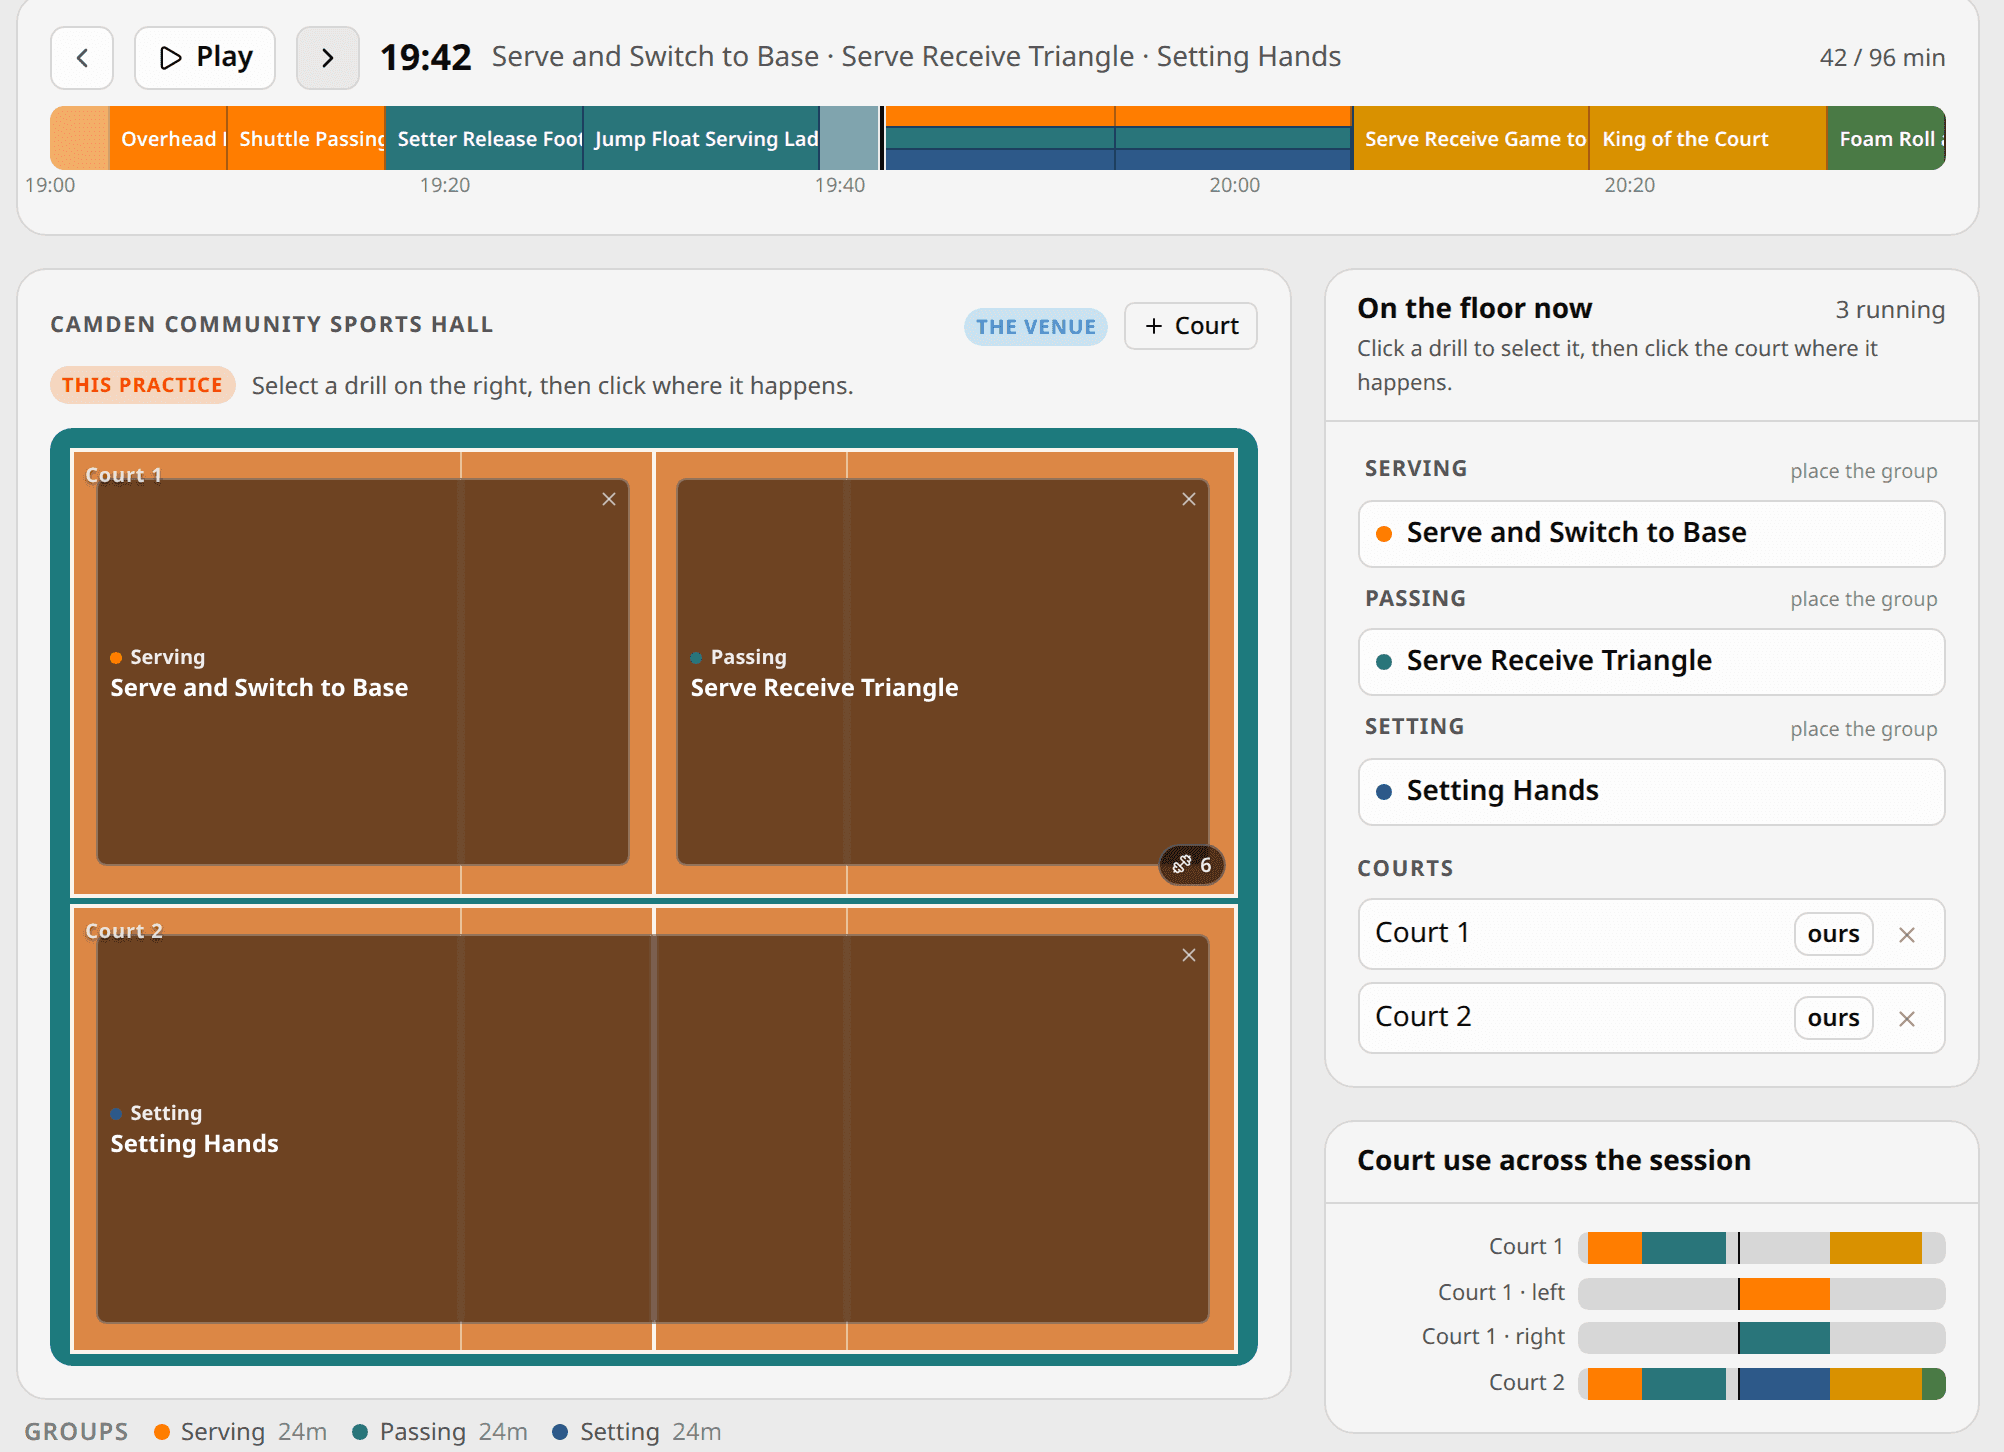Switch to THE VENUE mode
This screenshot has height=1452, width=2004.
(x=1035, y=327)
